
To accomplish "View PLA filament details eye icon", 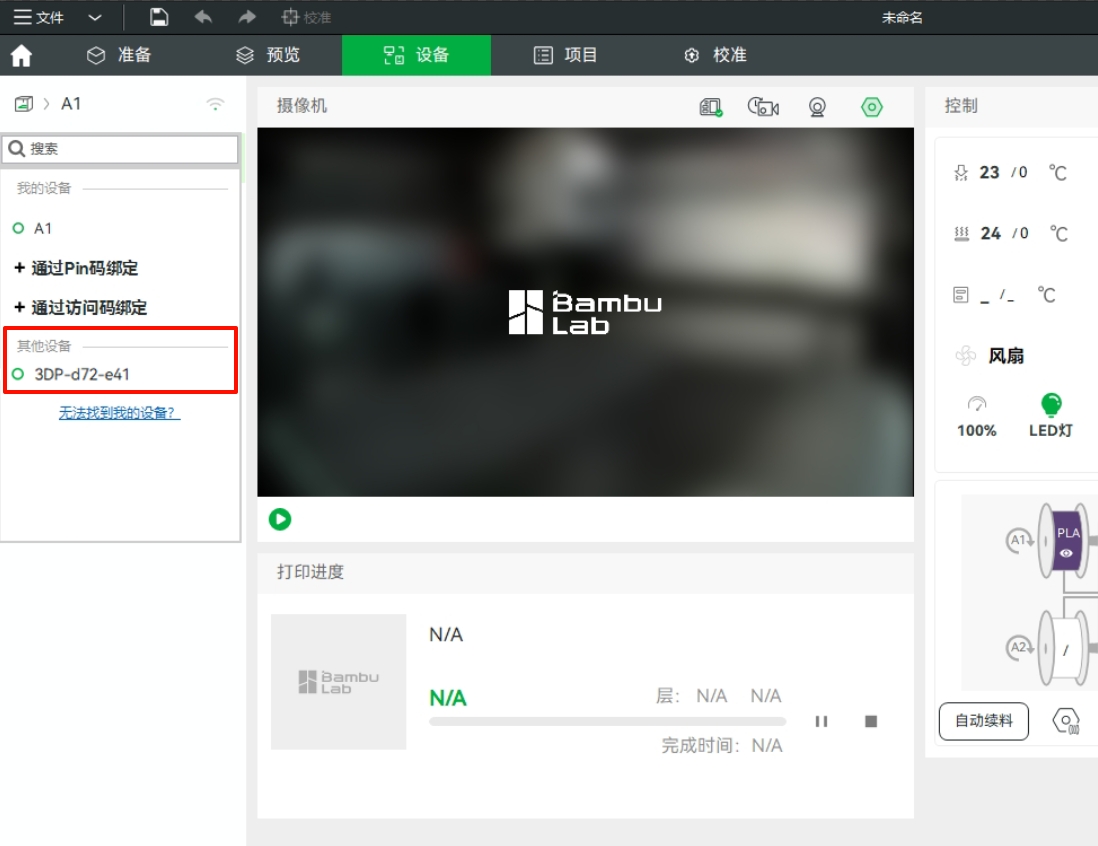I will pyautogui.click(x=1066, y=553).
